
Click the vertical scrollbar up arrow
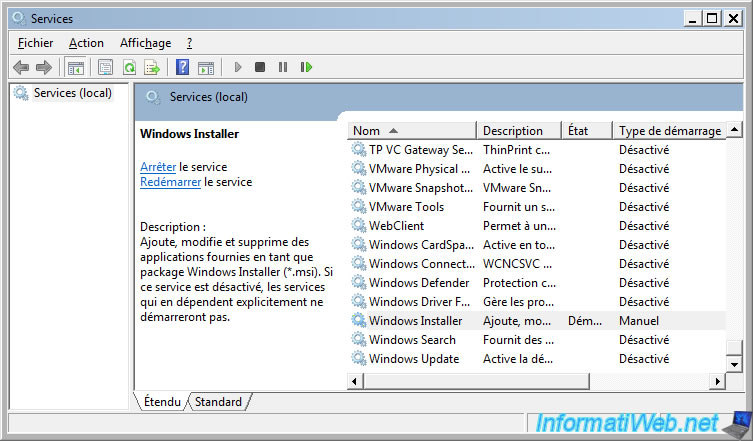[734, 130]
